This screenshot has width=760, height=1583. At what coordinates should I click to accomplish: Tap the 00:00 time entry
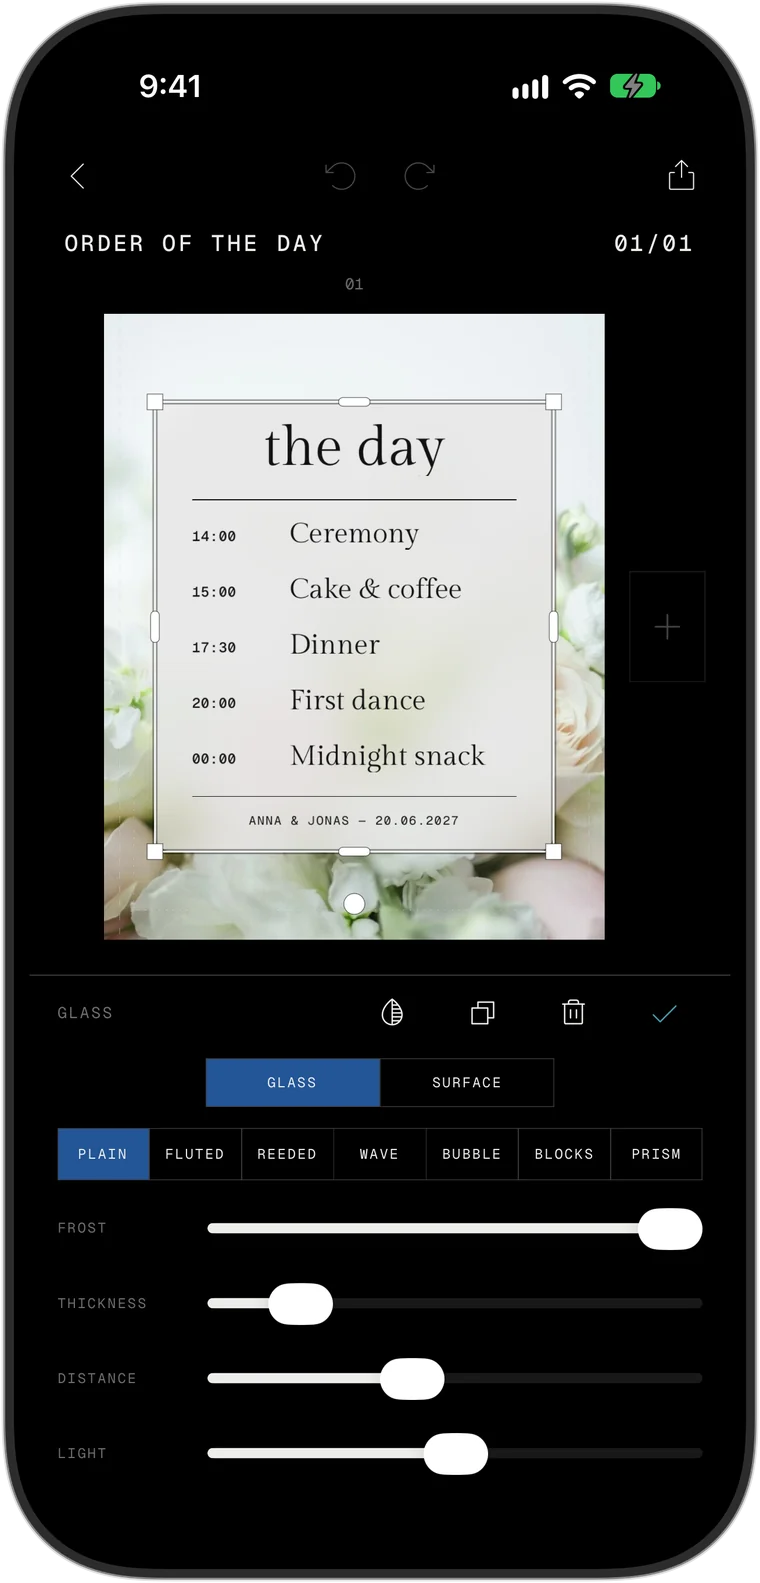pos(214,759)
